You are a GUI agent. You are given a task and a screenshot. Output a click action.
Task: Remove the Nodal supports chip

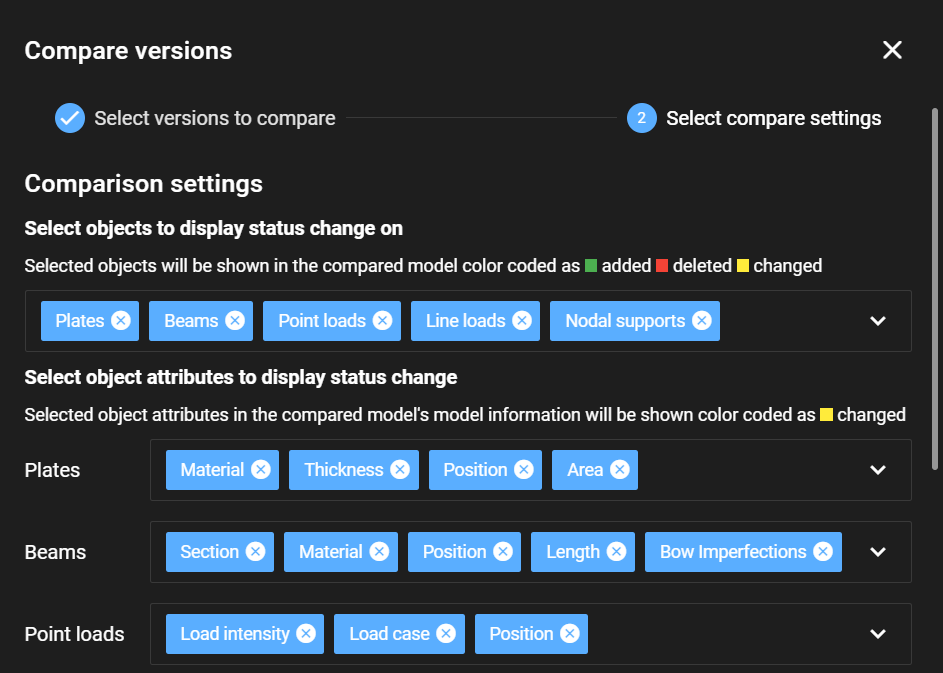[x=701, y=321]
